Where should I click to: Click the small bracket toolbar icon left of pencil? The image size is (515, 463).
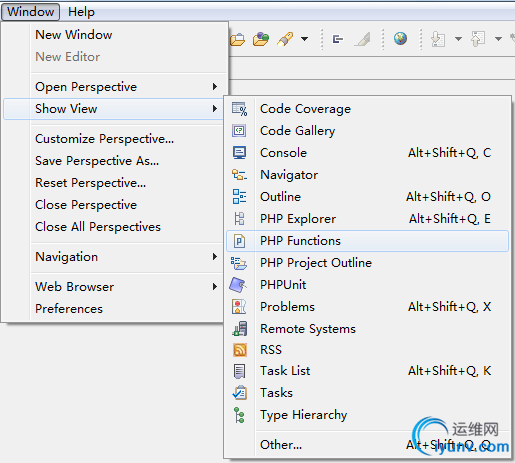point(338,39)
